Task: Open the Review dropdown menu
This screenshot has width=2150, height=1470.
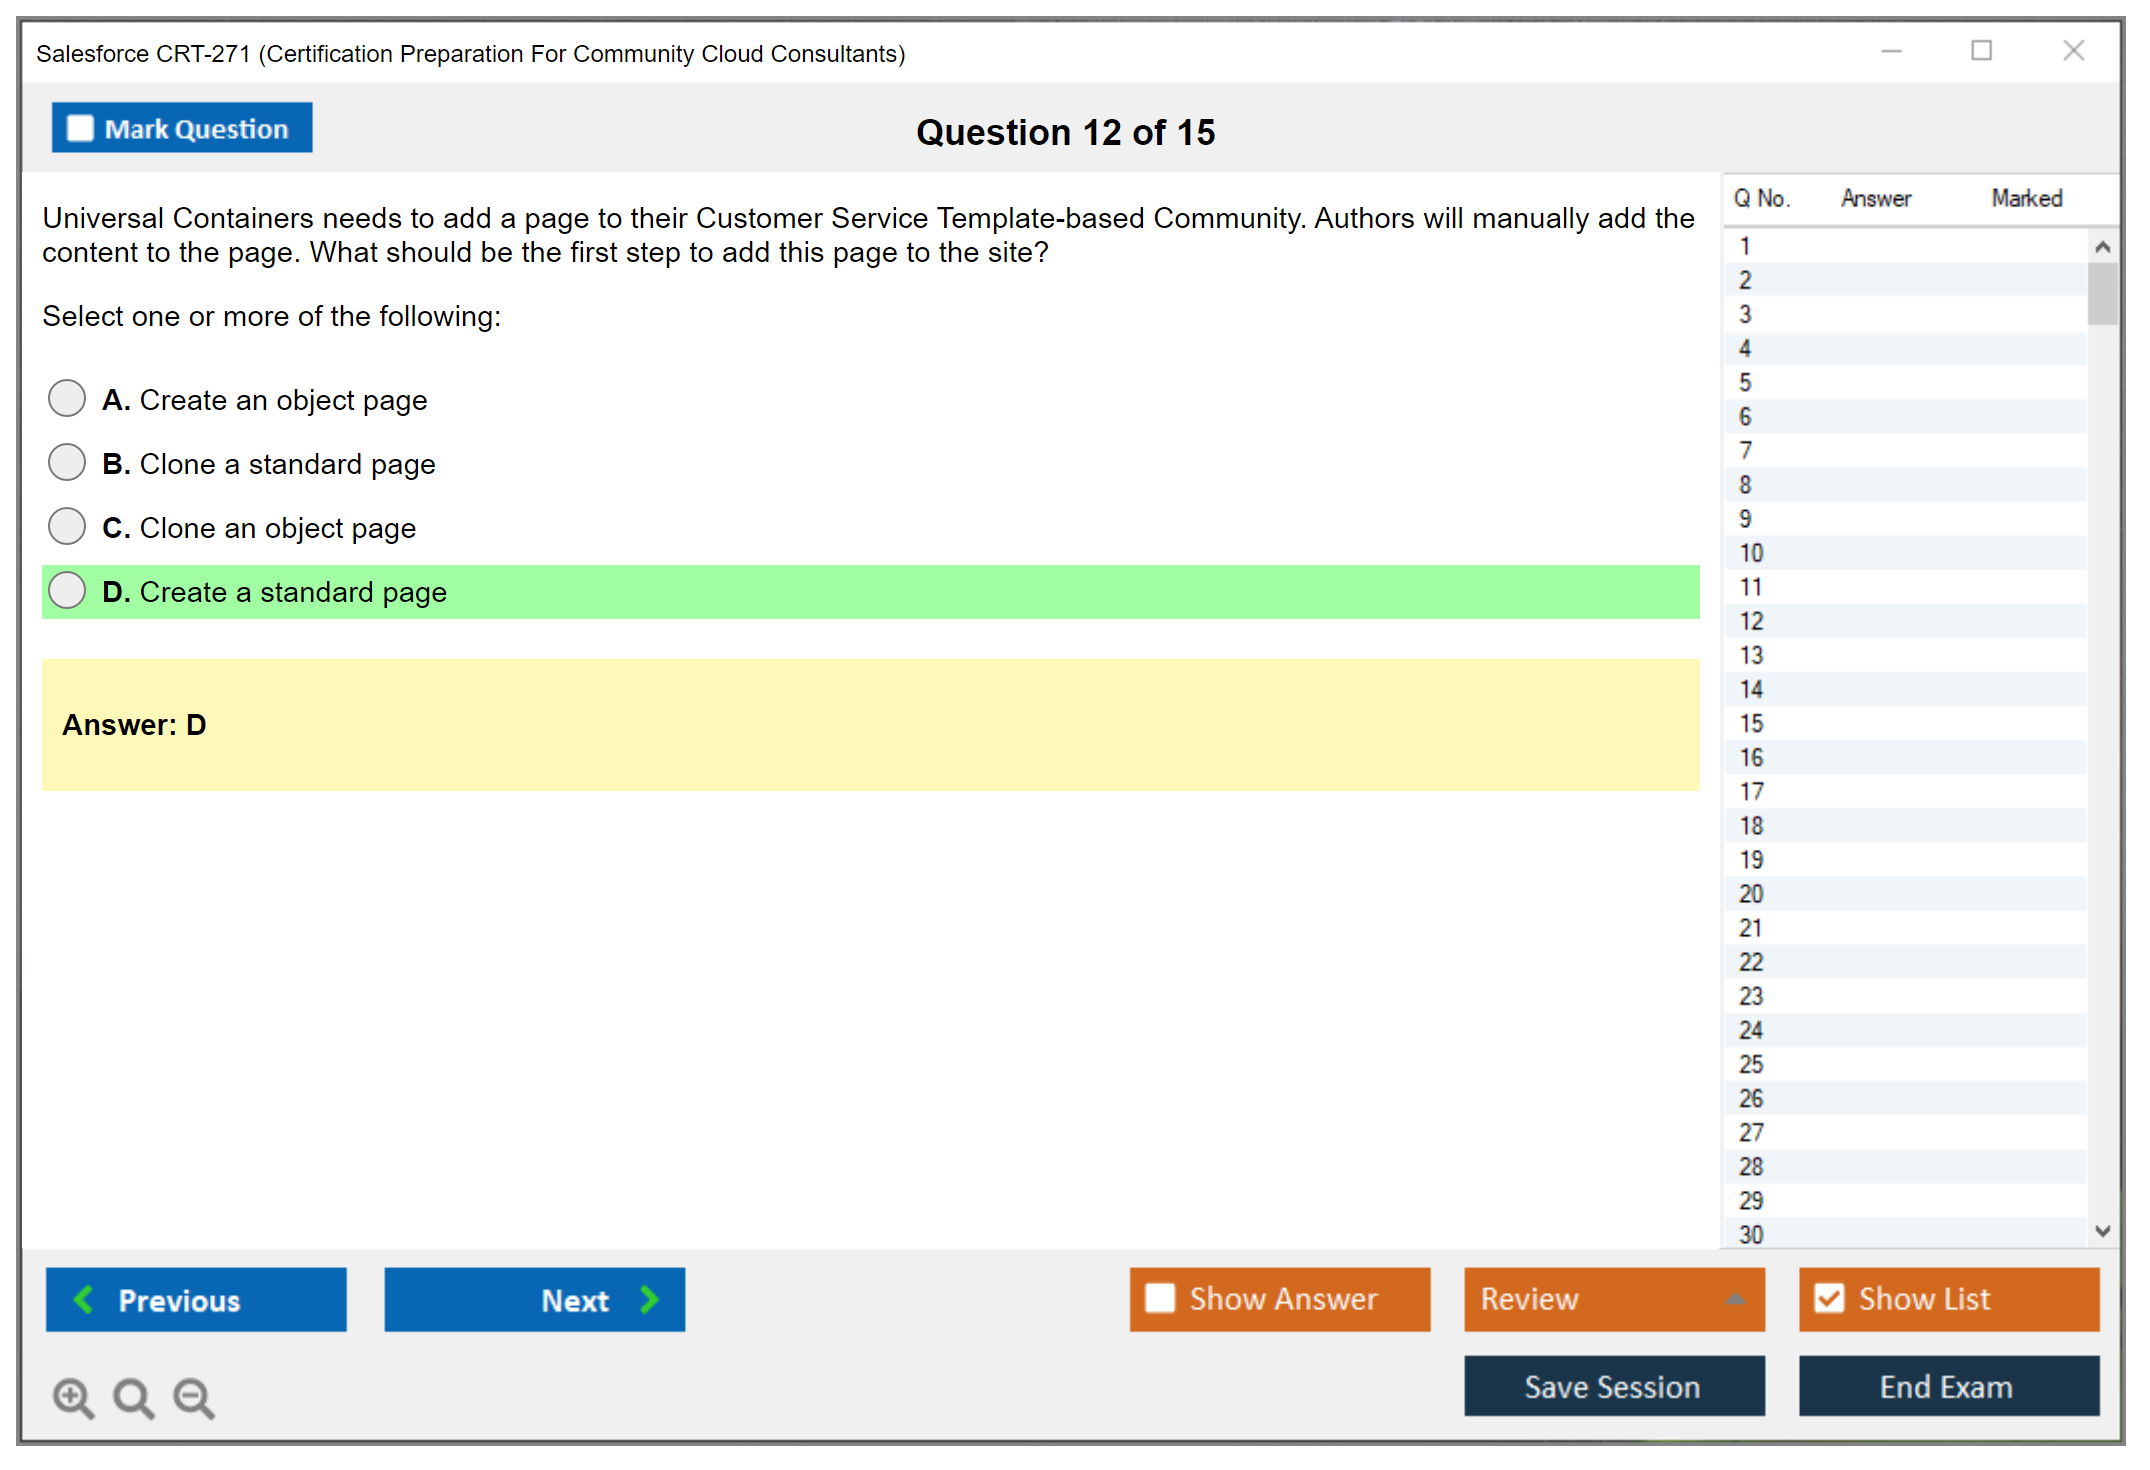Action: [x=1735, y=1299]
